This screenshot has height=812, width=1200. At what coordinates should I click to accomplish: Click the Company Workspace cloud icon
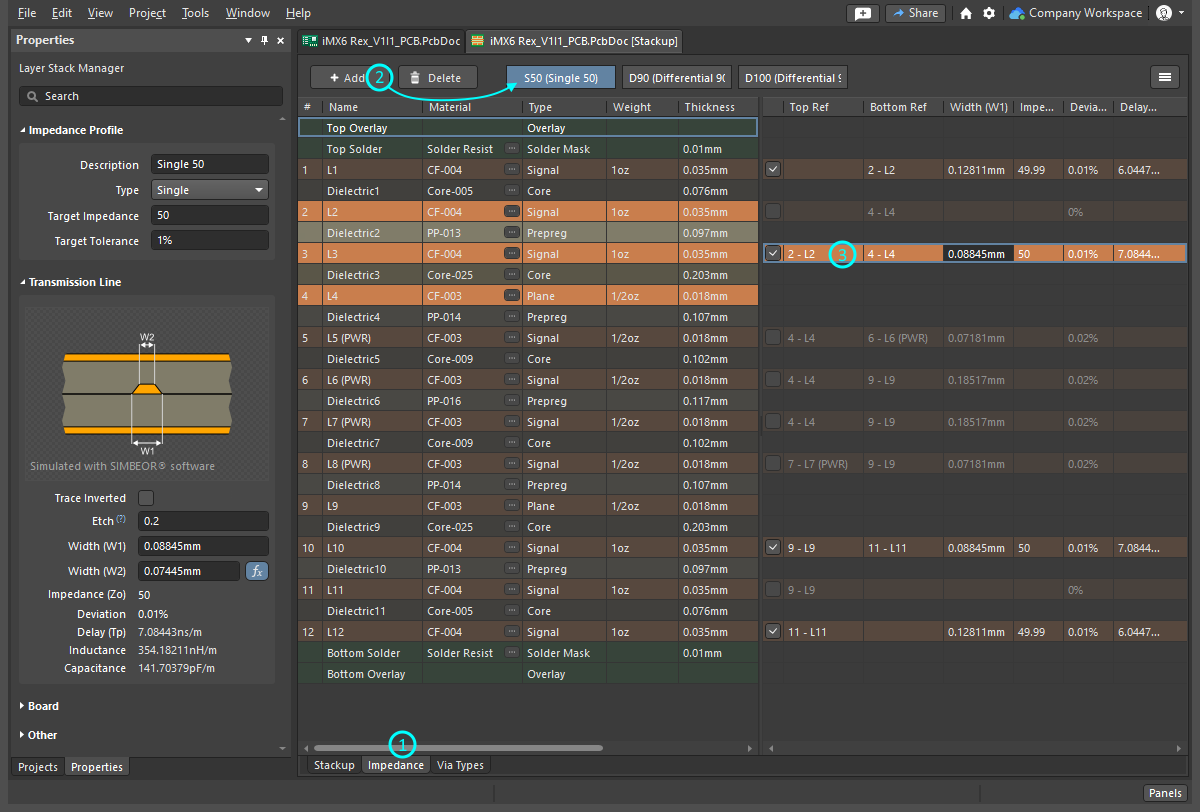coord(1017,13)
